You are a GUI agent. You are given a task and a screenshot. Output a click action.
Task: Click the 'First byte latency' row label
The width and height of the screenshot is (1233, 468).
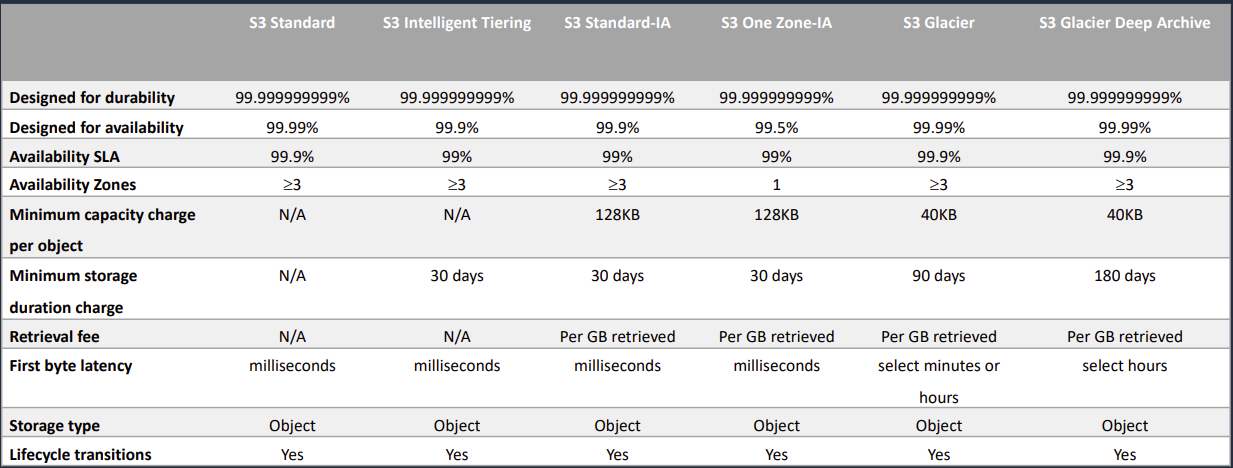tap(71, 366)
